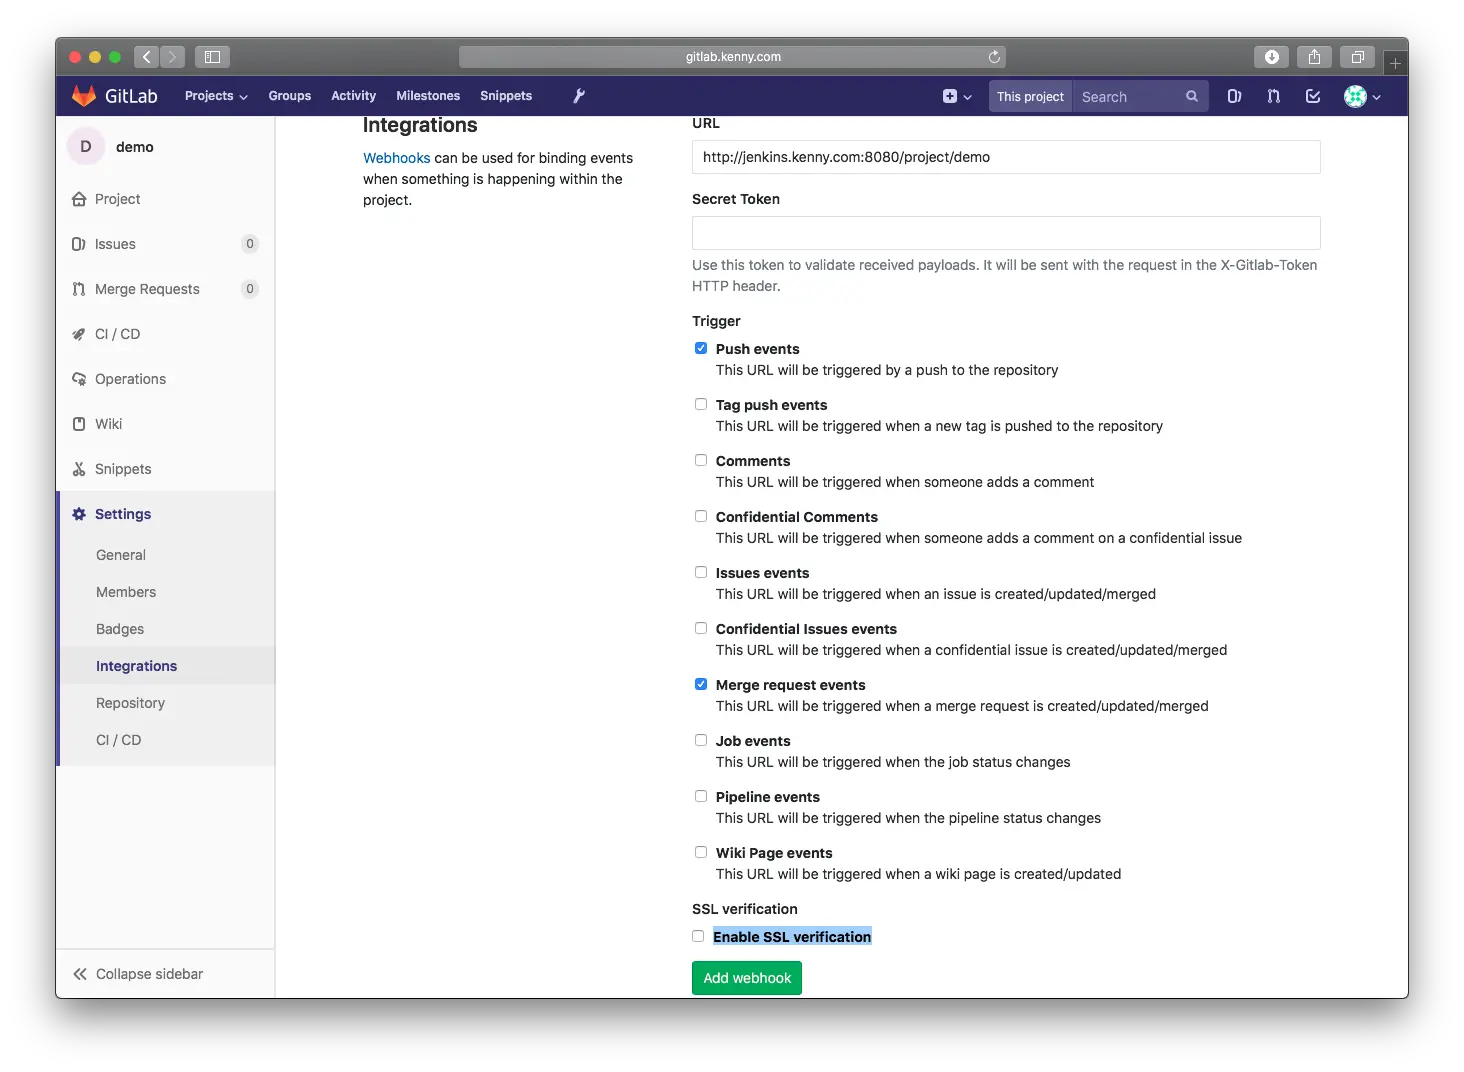The image size is (1464, 1072).
Task: Click the demo project avatar D
Action: 86,147
